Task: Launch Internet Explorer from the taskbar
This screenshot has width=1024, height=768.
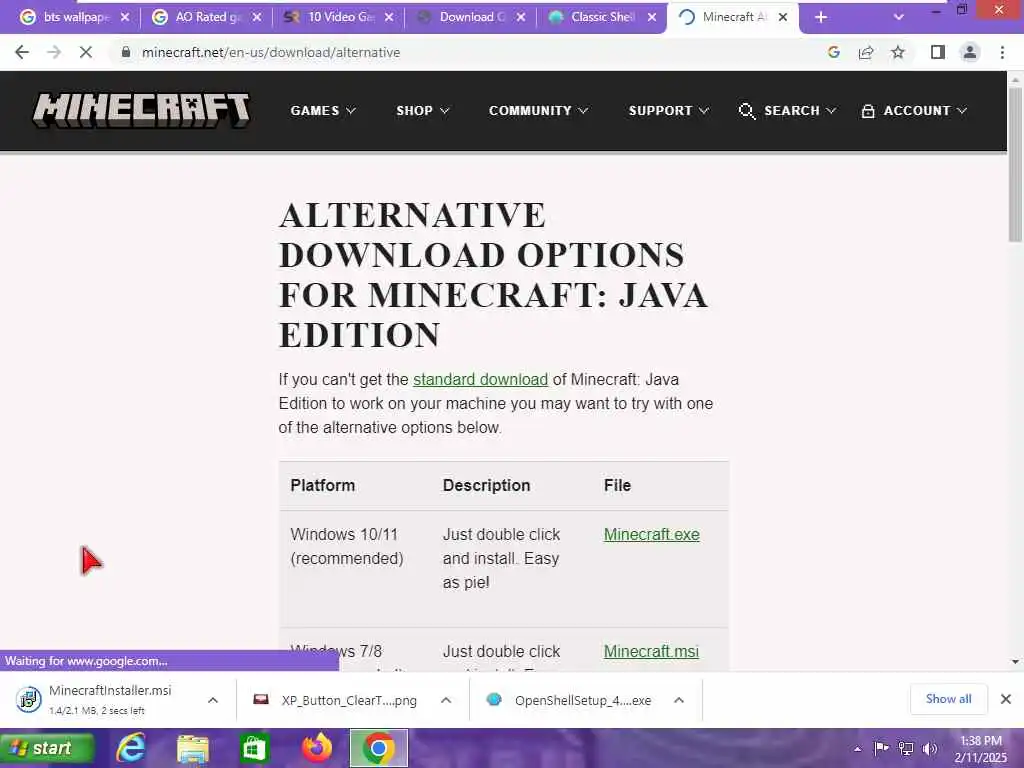Action: [131, 748]
